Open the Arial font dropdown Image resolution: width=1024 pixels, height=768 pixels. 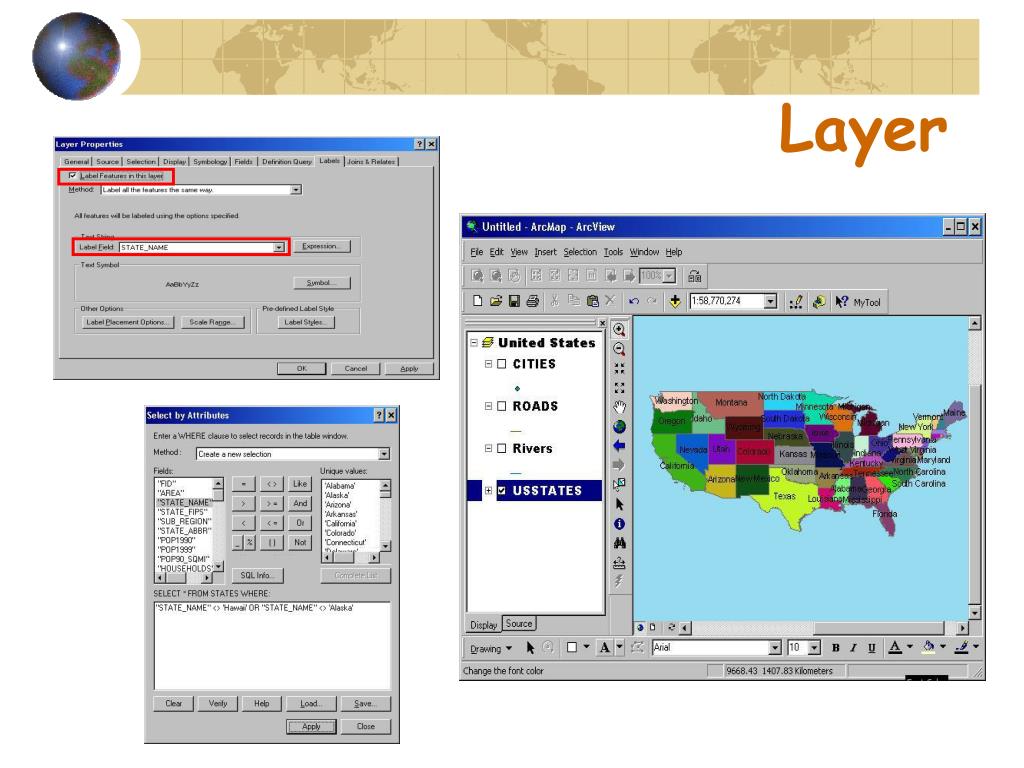coord(775,648)
